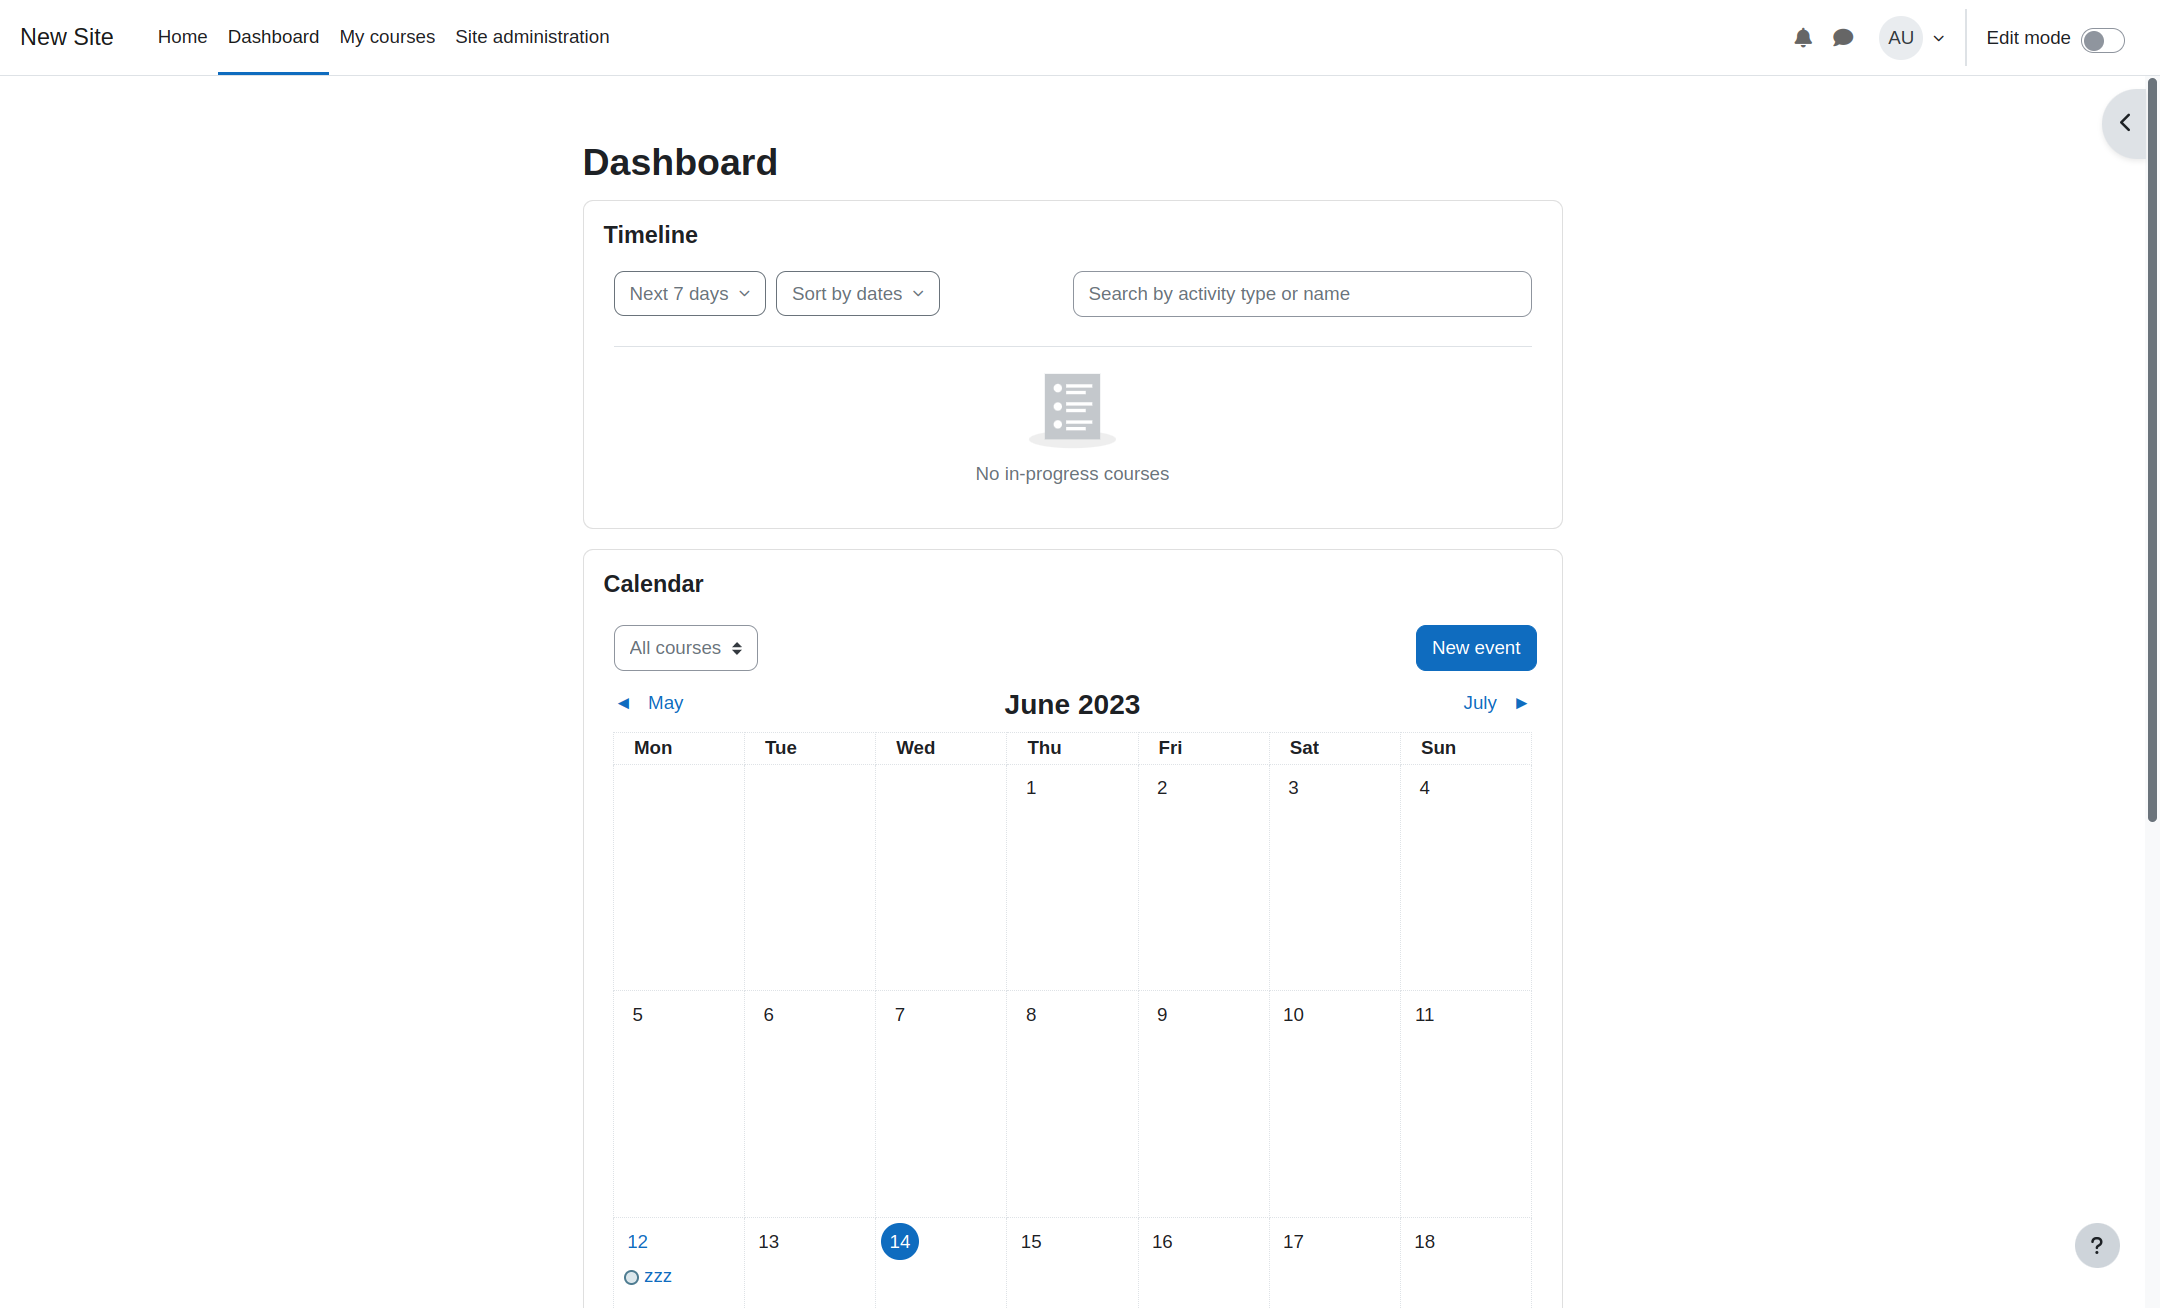The image size is (2160, 1308).
Task: Open the messaging speech bubble icon
Action: click(1842, 38)
